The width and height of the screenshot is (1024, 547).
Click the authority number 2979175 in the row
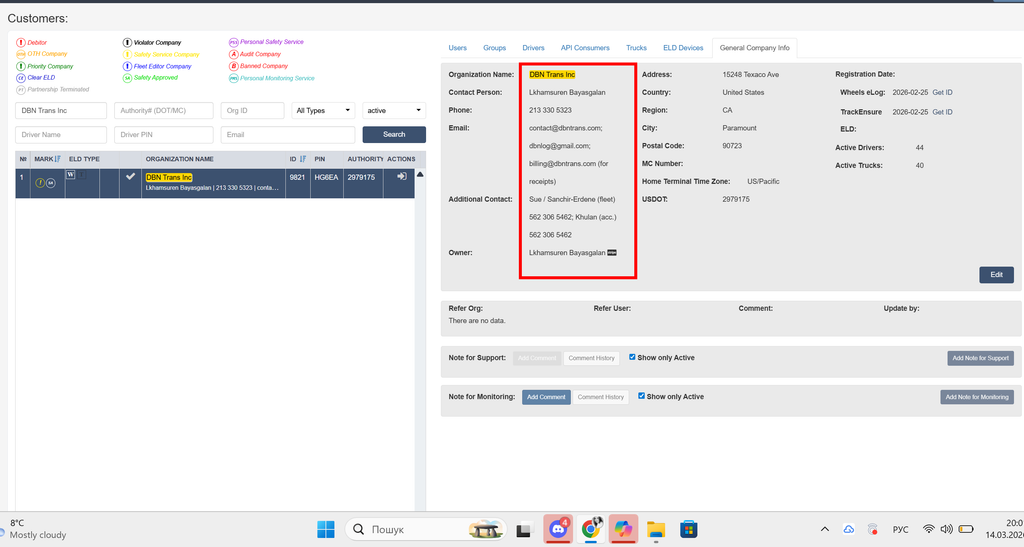click(x=361, y=177)
